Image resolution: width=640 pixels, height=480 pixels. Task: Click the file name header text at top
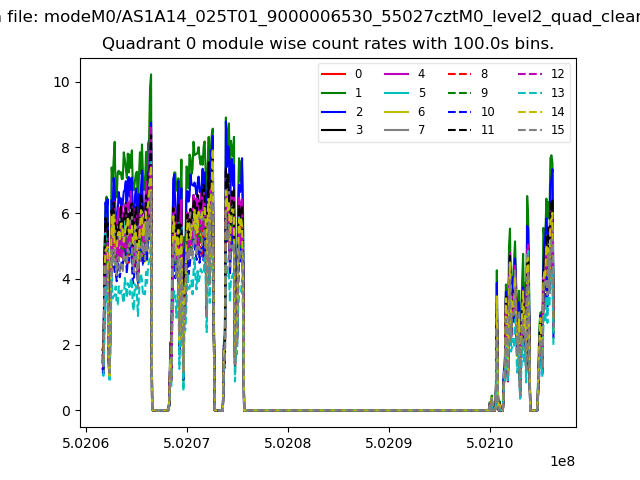(x=320, y=15)
